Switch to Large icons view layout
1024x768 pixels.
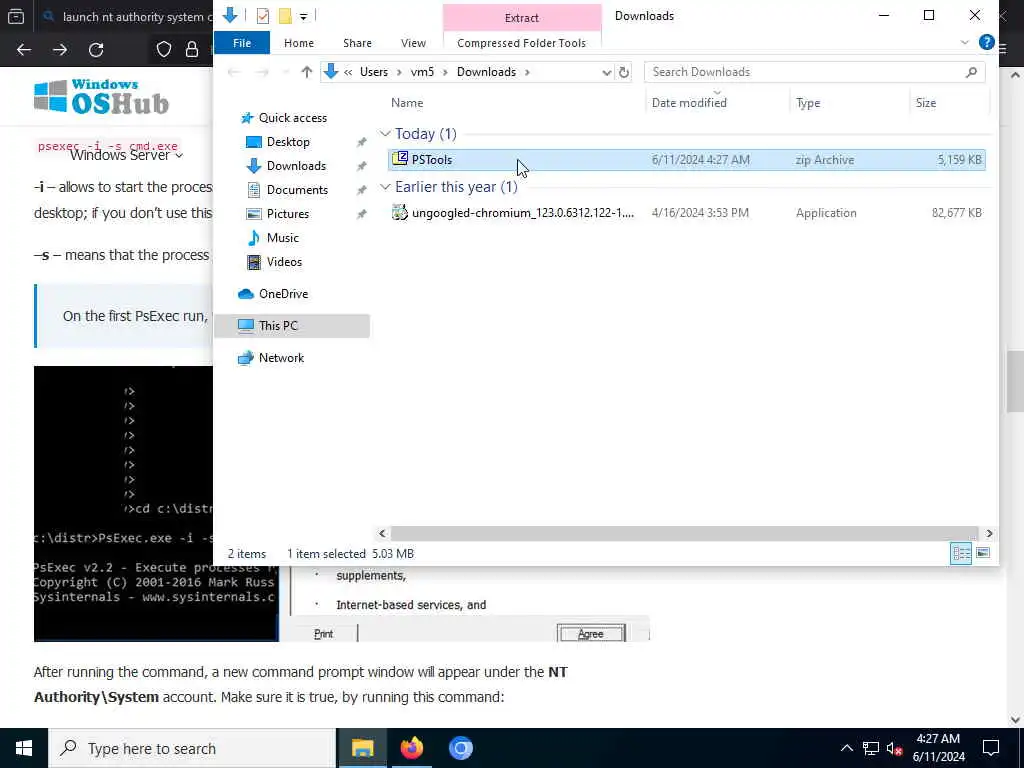[x=983, y=554]
